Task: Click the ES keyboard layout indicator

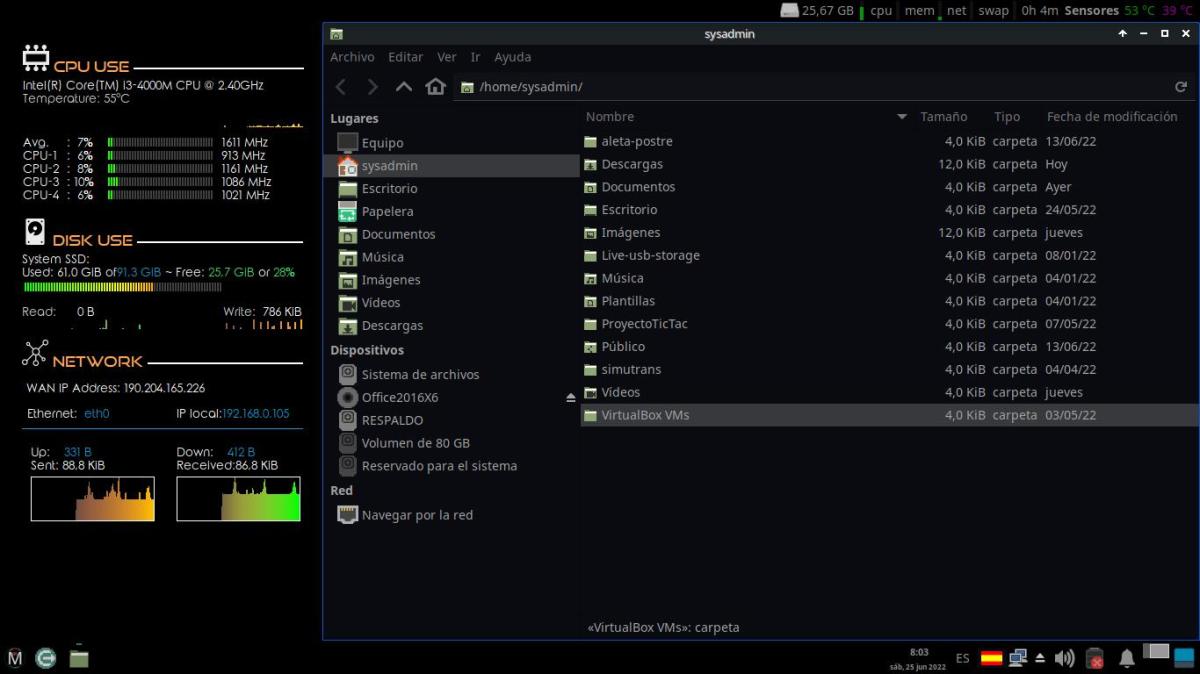Action: [x=962, y=658]
